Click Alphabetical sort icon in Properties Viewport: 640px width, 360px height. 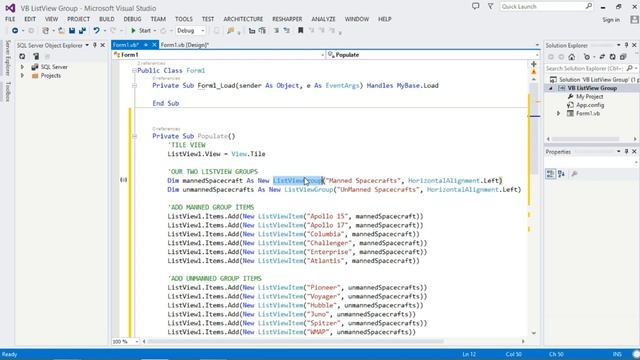point(562,174)
